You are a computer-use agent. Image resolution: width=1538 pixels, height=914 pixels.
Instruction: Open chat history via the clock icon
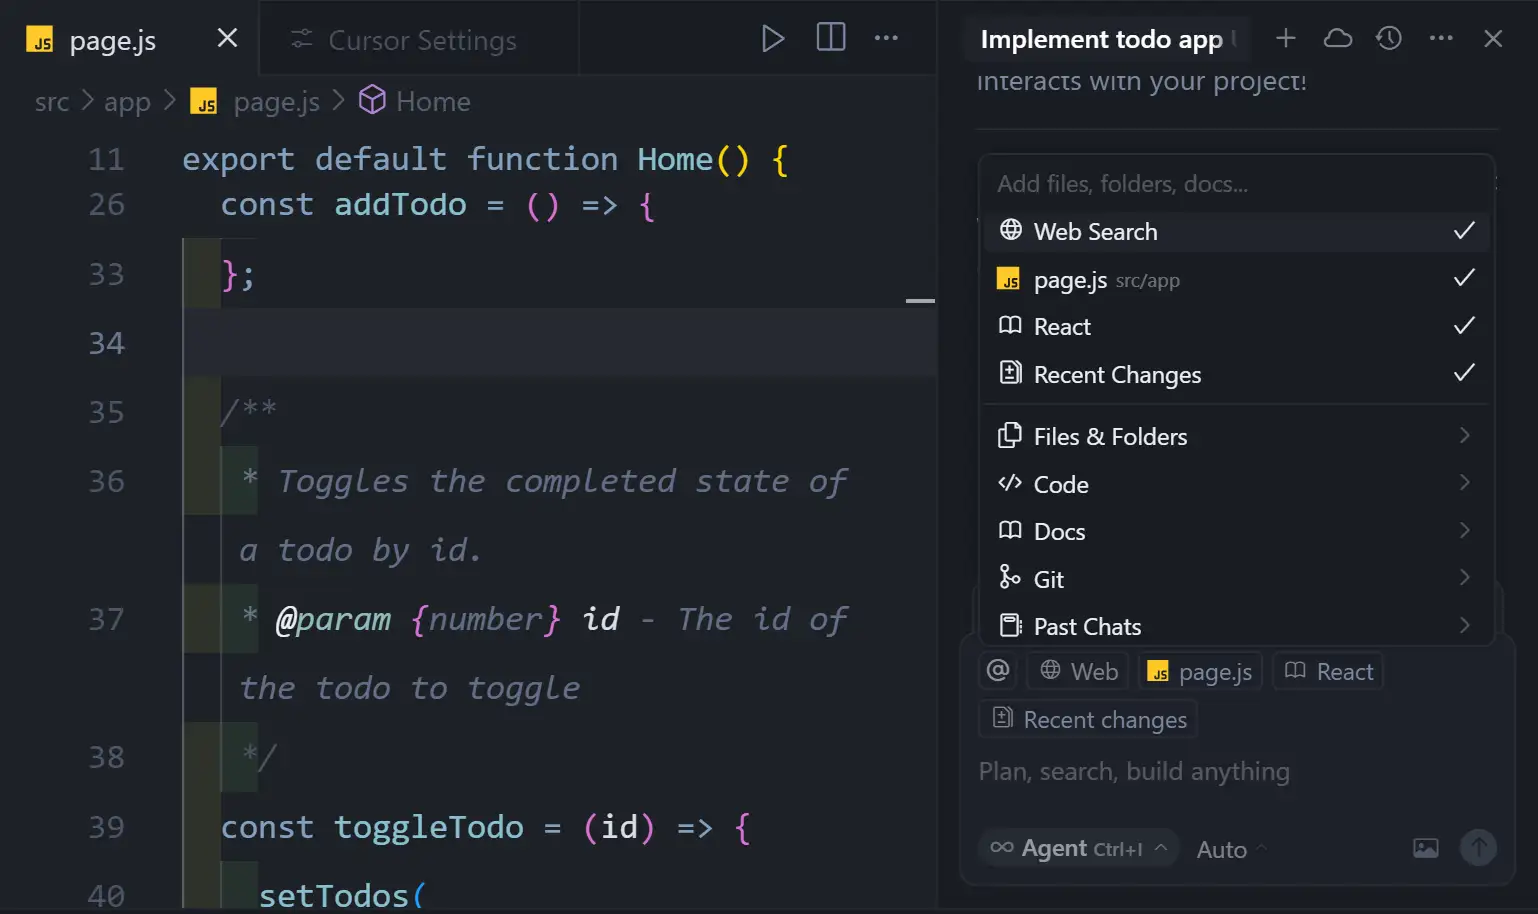(1389, 38)
